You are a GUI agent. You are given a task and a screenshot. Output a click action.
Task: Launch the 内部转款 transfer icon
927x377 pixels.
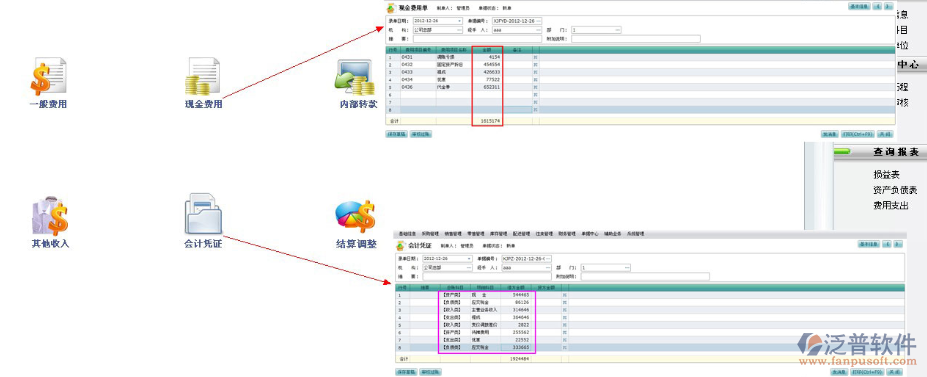(x=355, y=77)
